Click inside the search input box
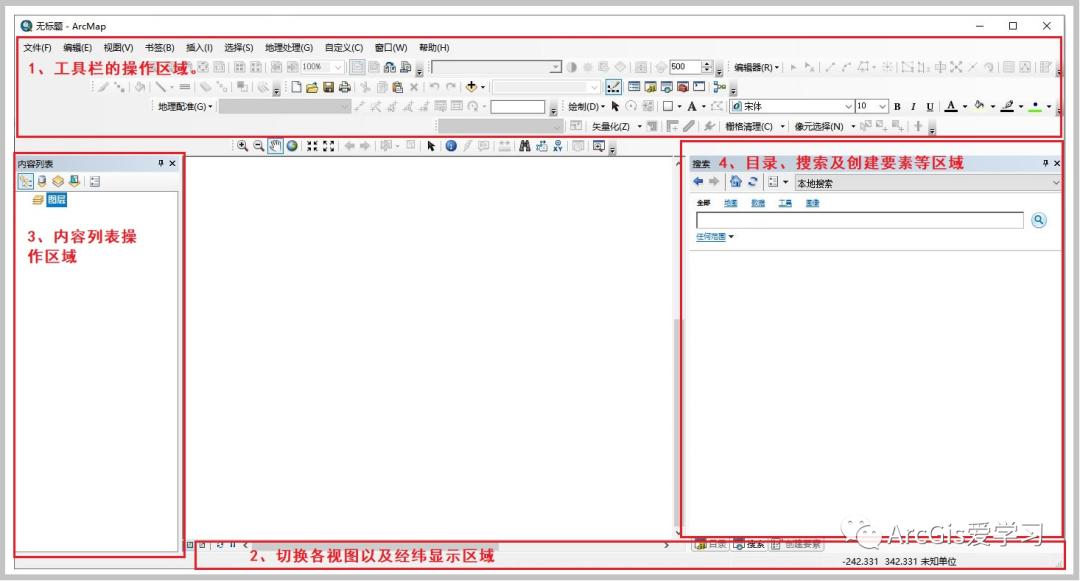 (x=860, y=220)
